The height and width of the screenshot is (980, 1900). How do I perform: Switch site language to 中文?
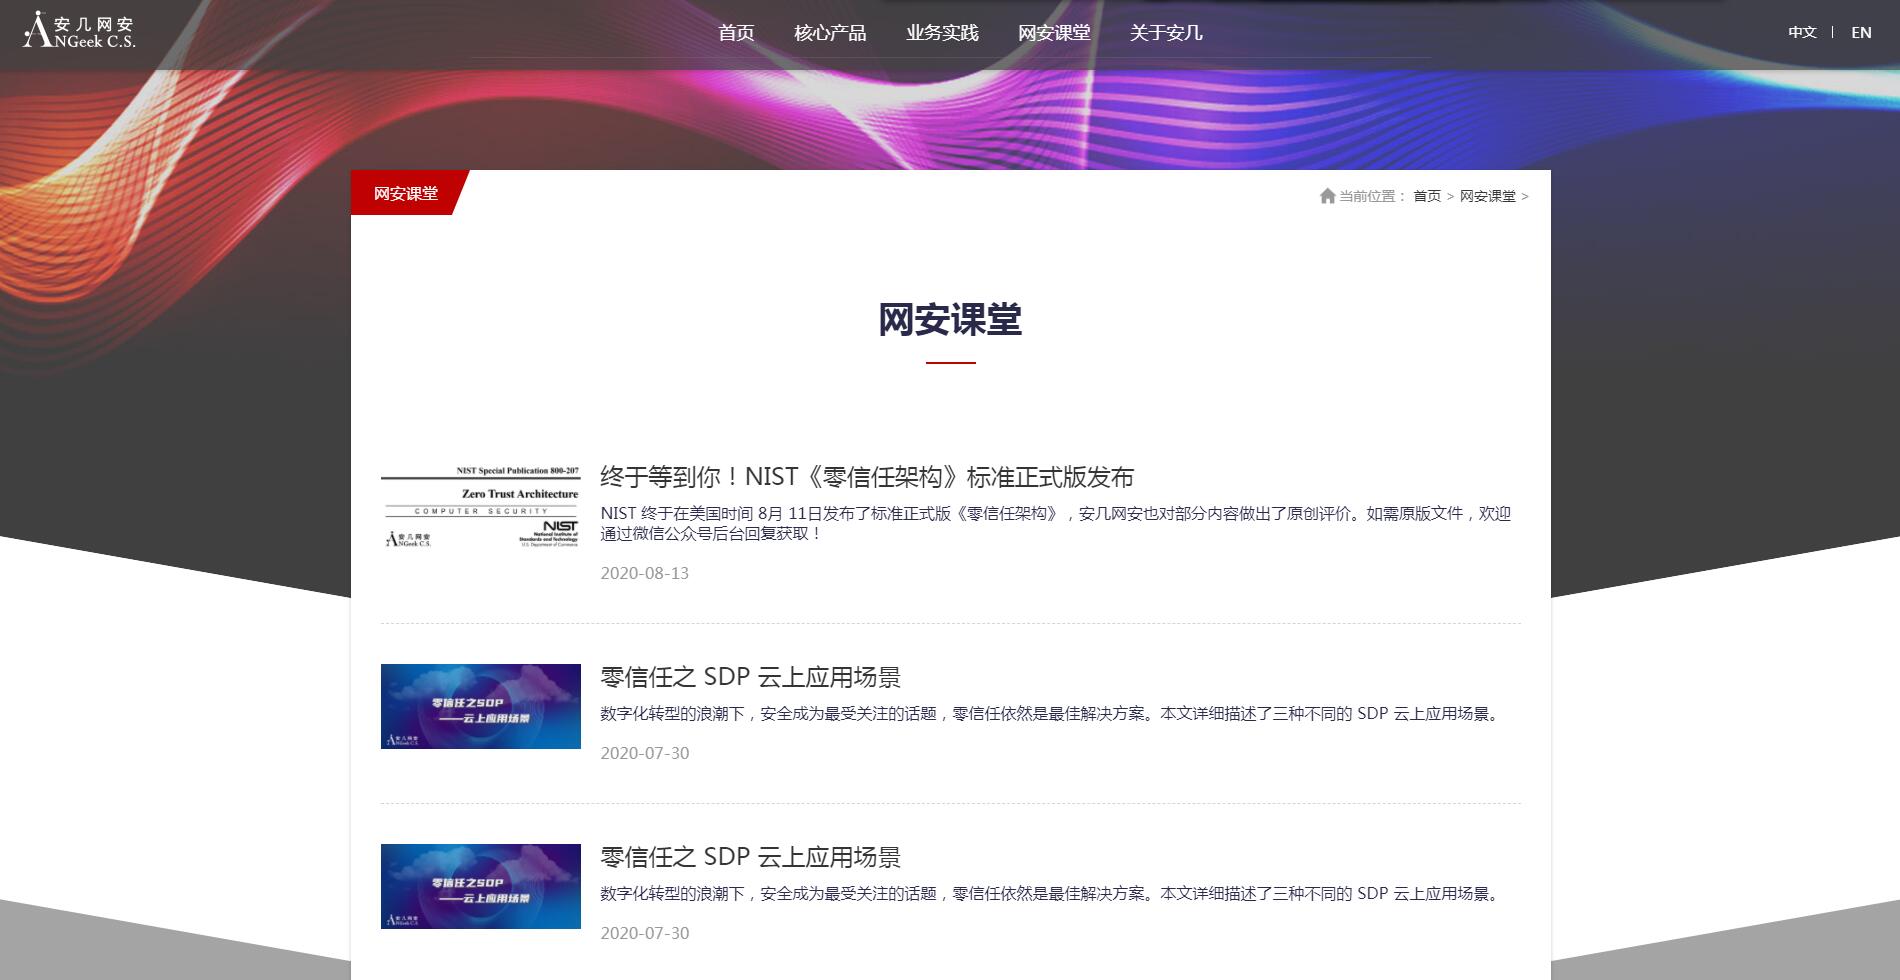click(x=1802, y=33)
